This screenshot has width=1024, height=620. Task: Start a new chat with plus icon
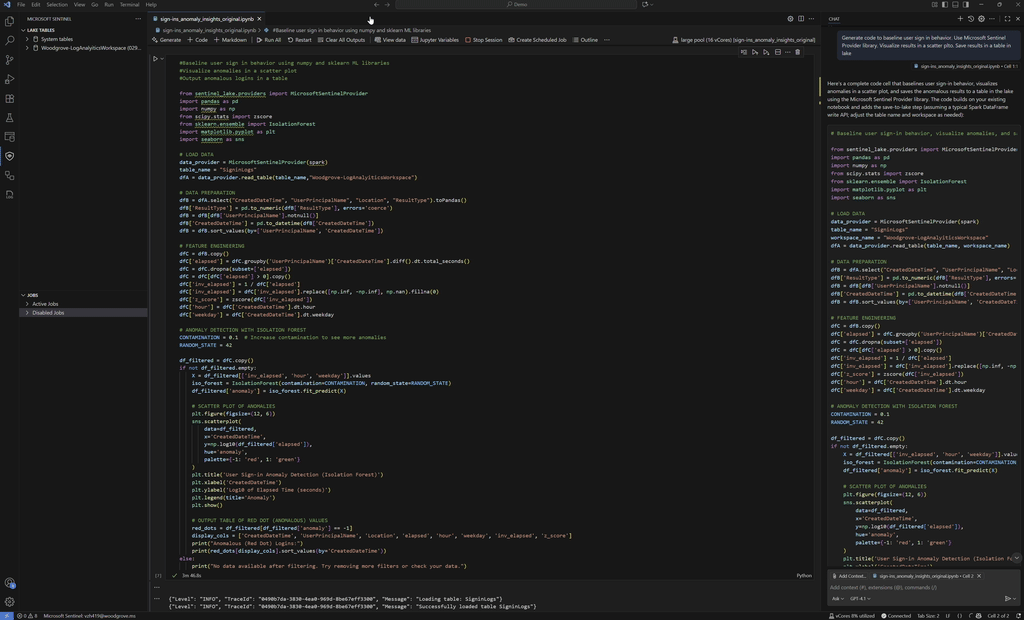click(x=960, y=18)
